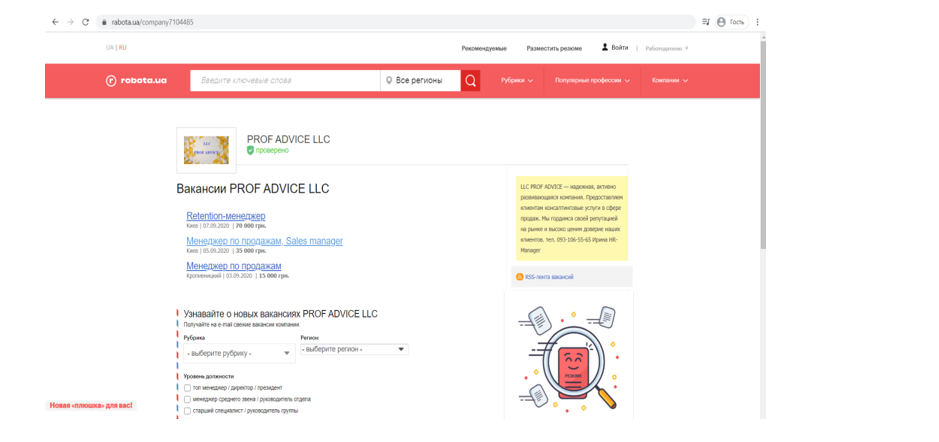Click the browser forward arrow

(x=71, y=22)
